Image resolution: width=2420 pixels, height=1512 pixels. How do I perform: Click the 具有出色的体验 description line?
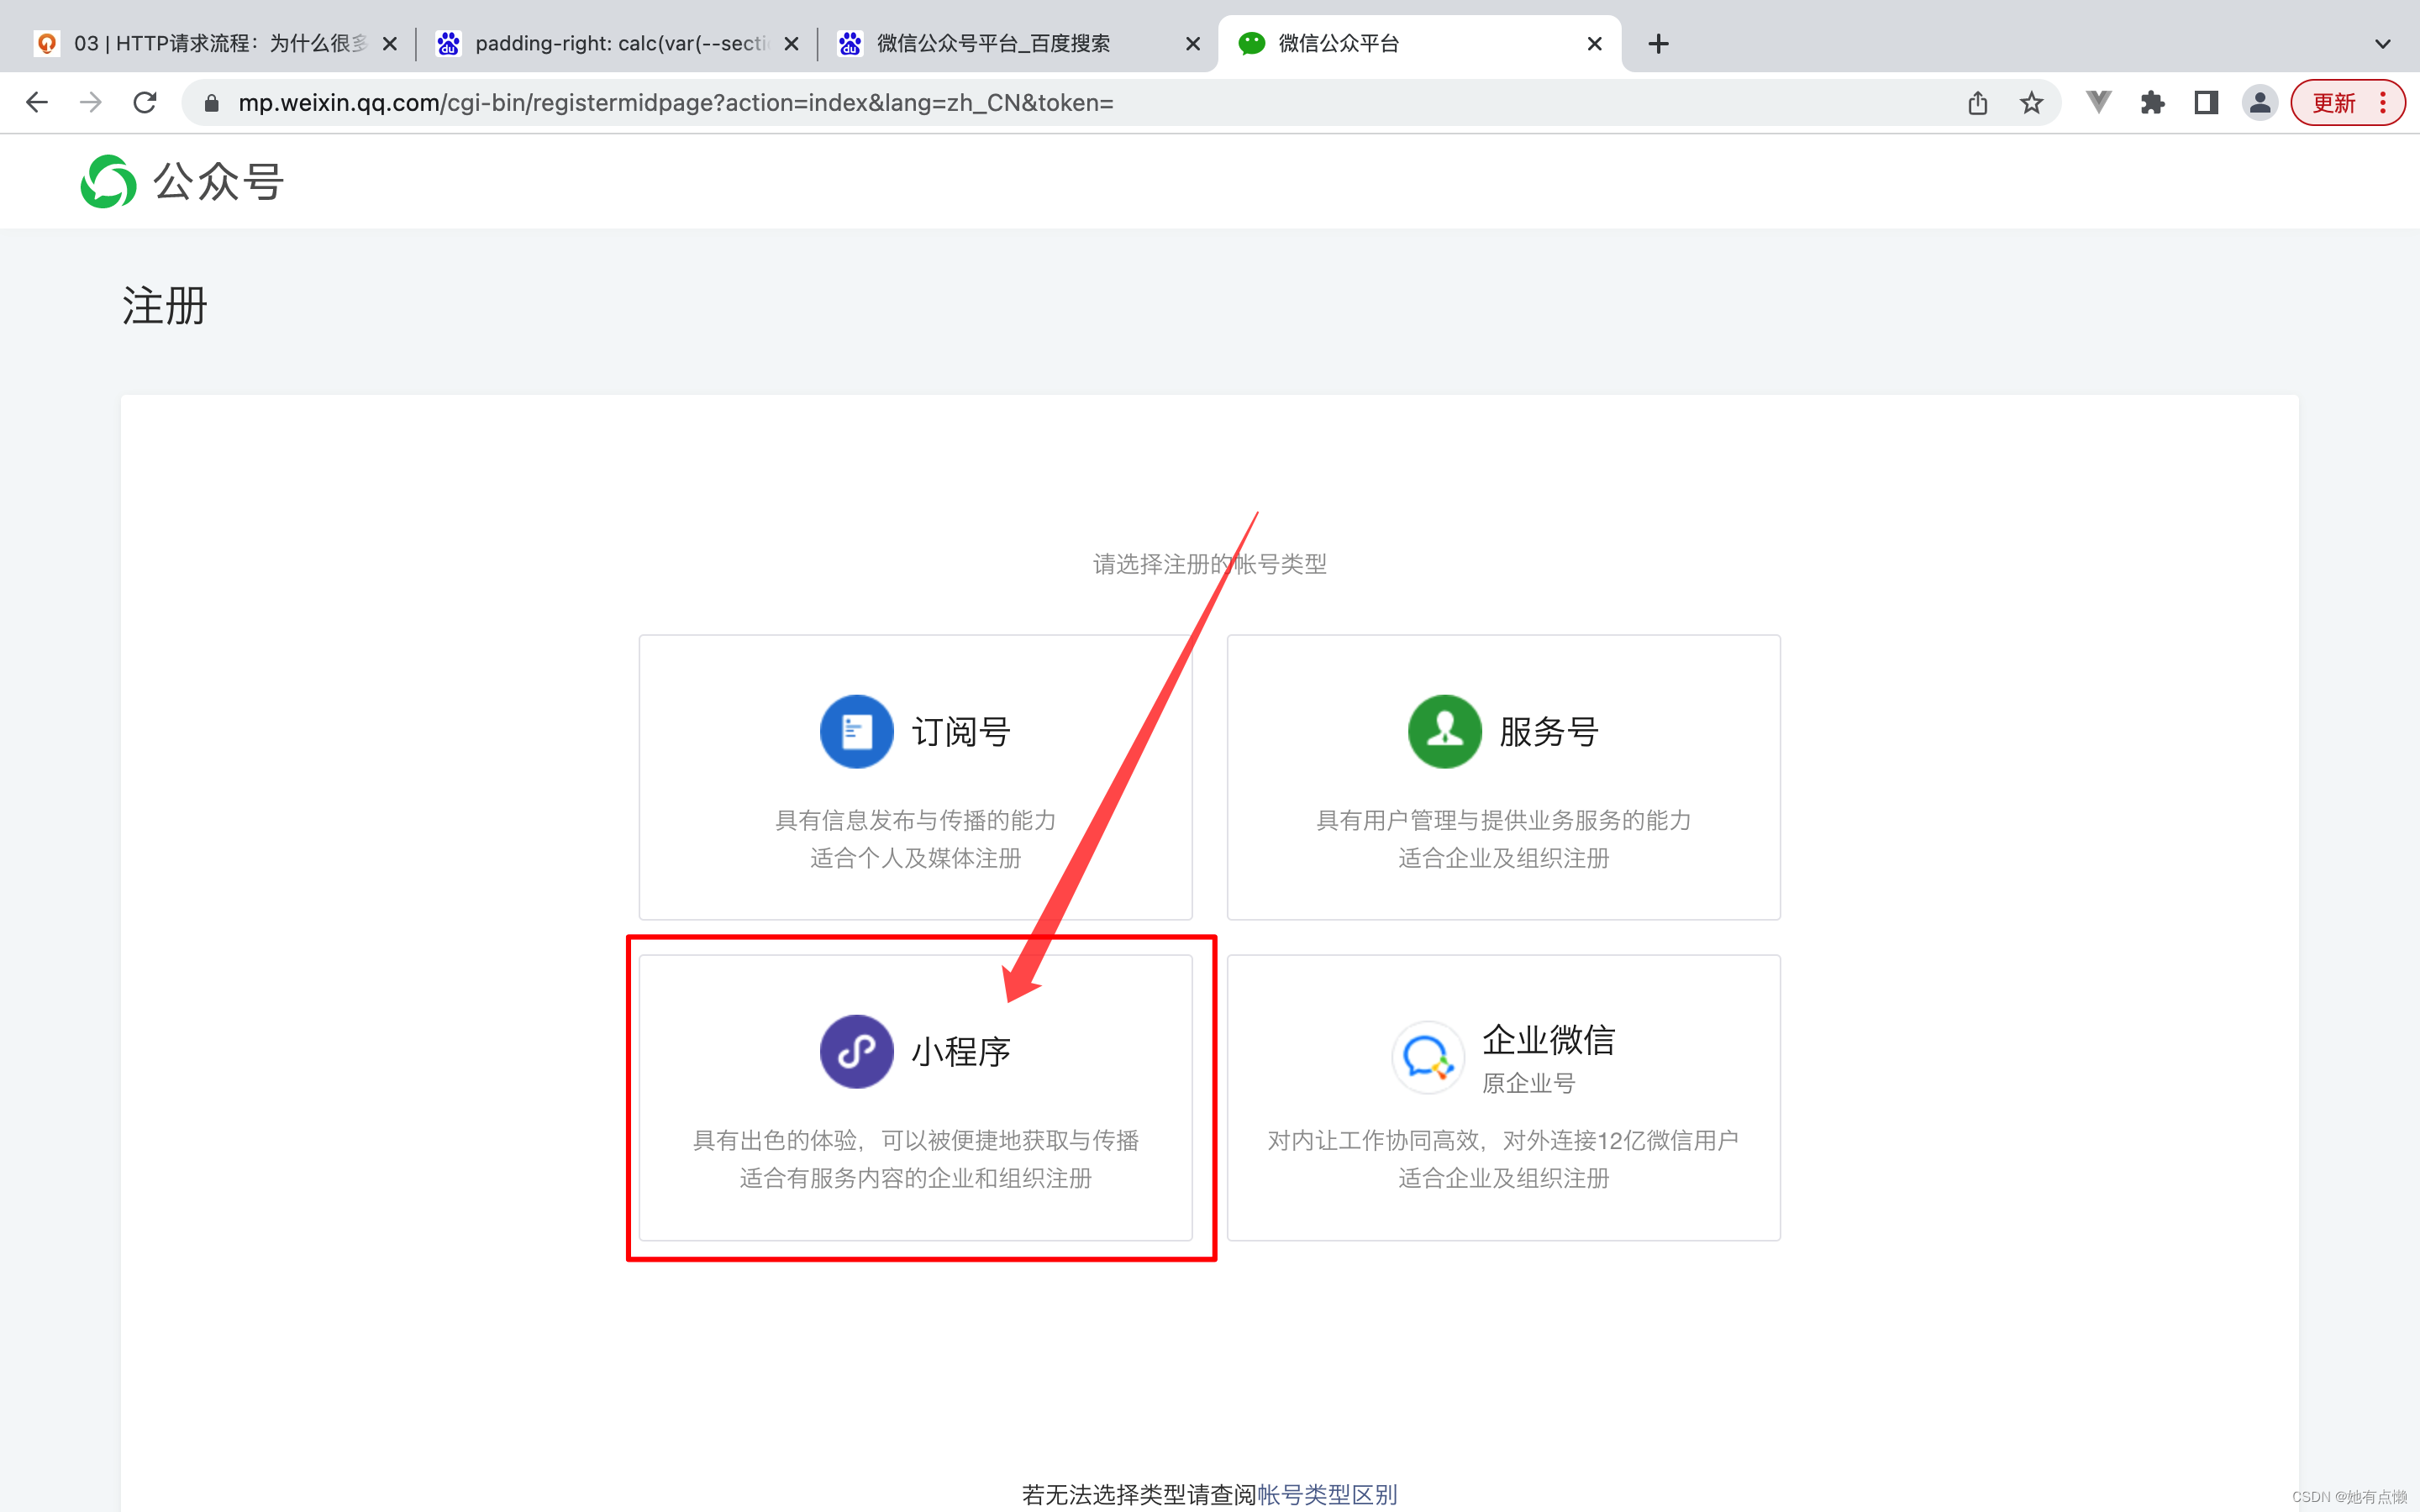916,1140
